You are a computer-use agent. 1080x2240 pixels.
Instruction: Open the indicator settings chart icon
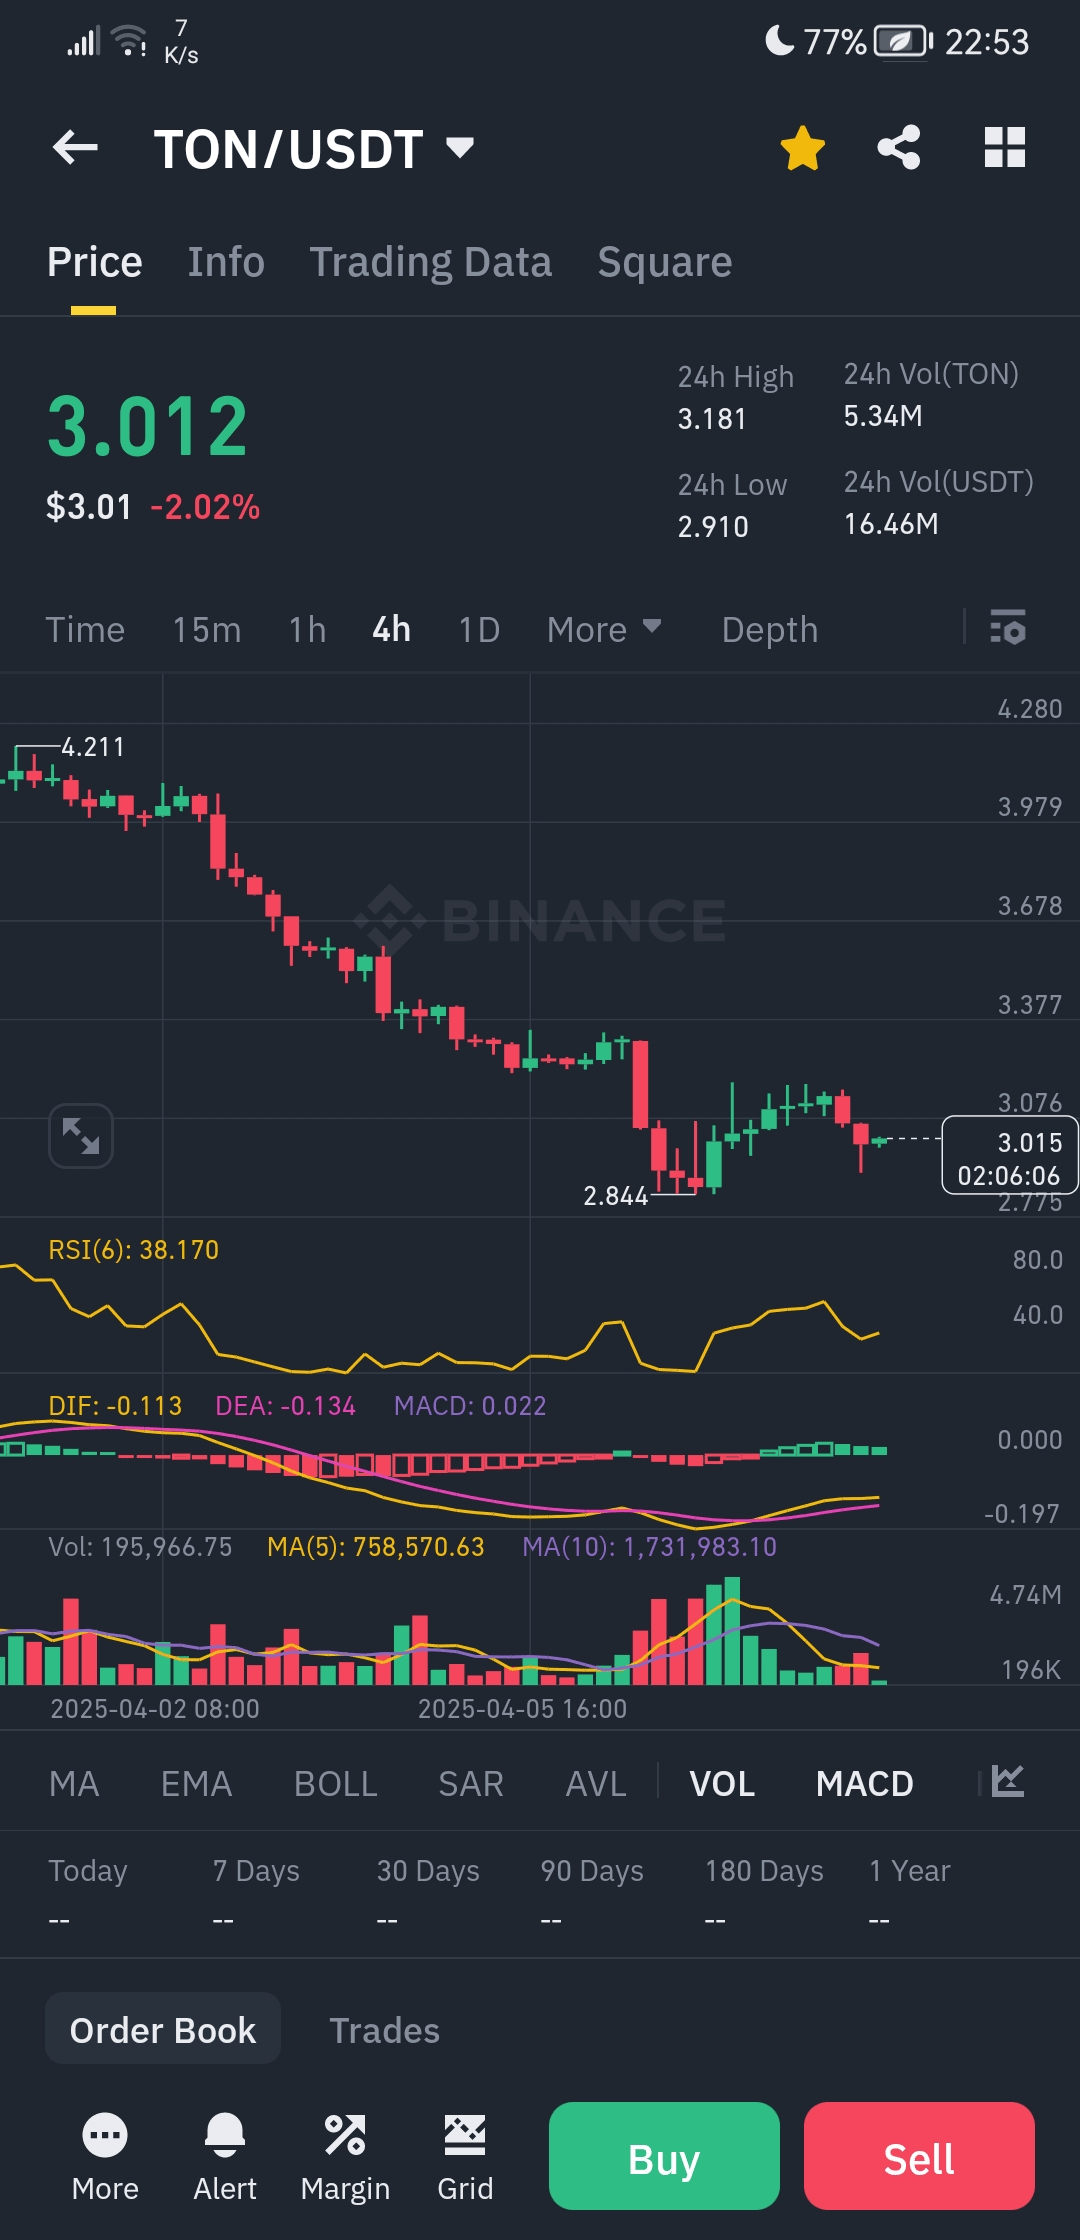[x=1008, y=1781]
